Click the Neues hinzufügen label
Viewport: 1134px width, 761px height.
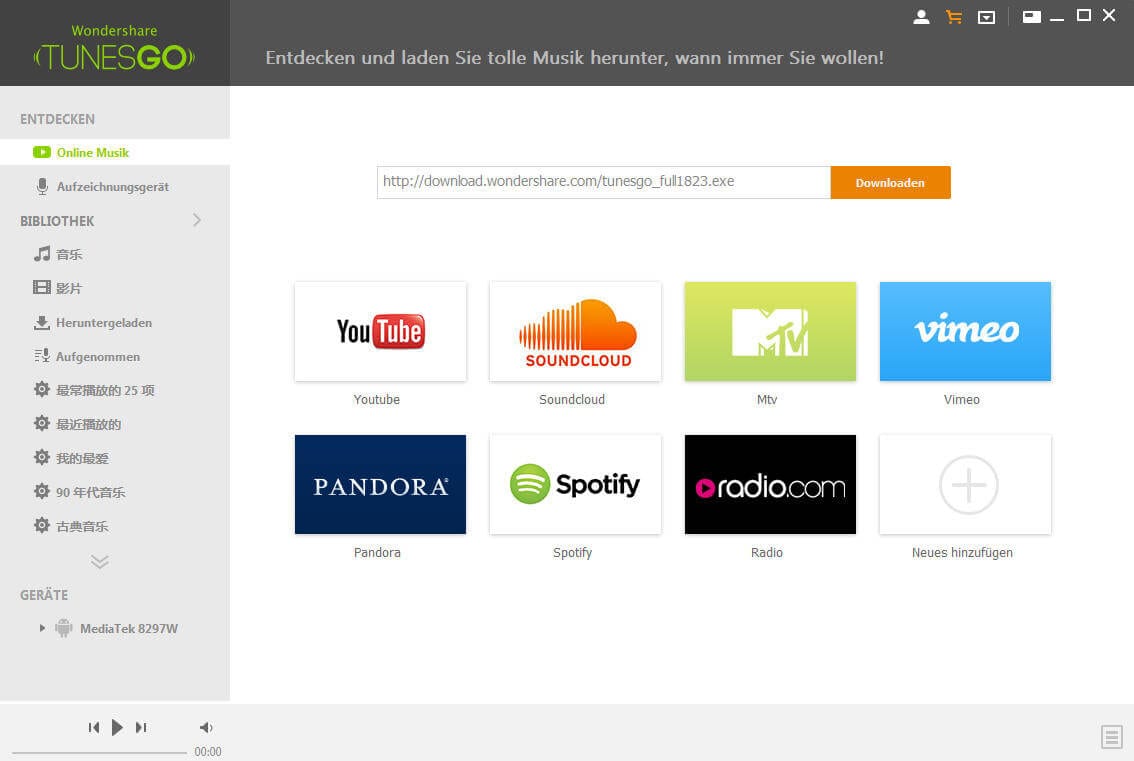pos(962,553)
